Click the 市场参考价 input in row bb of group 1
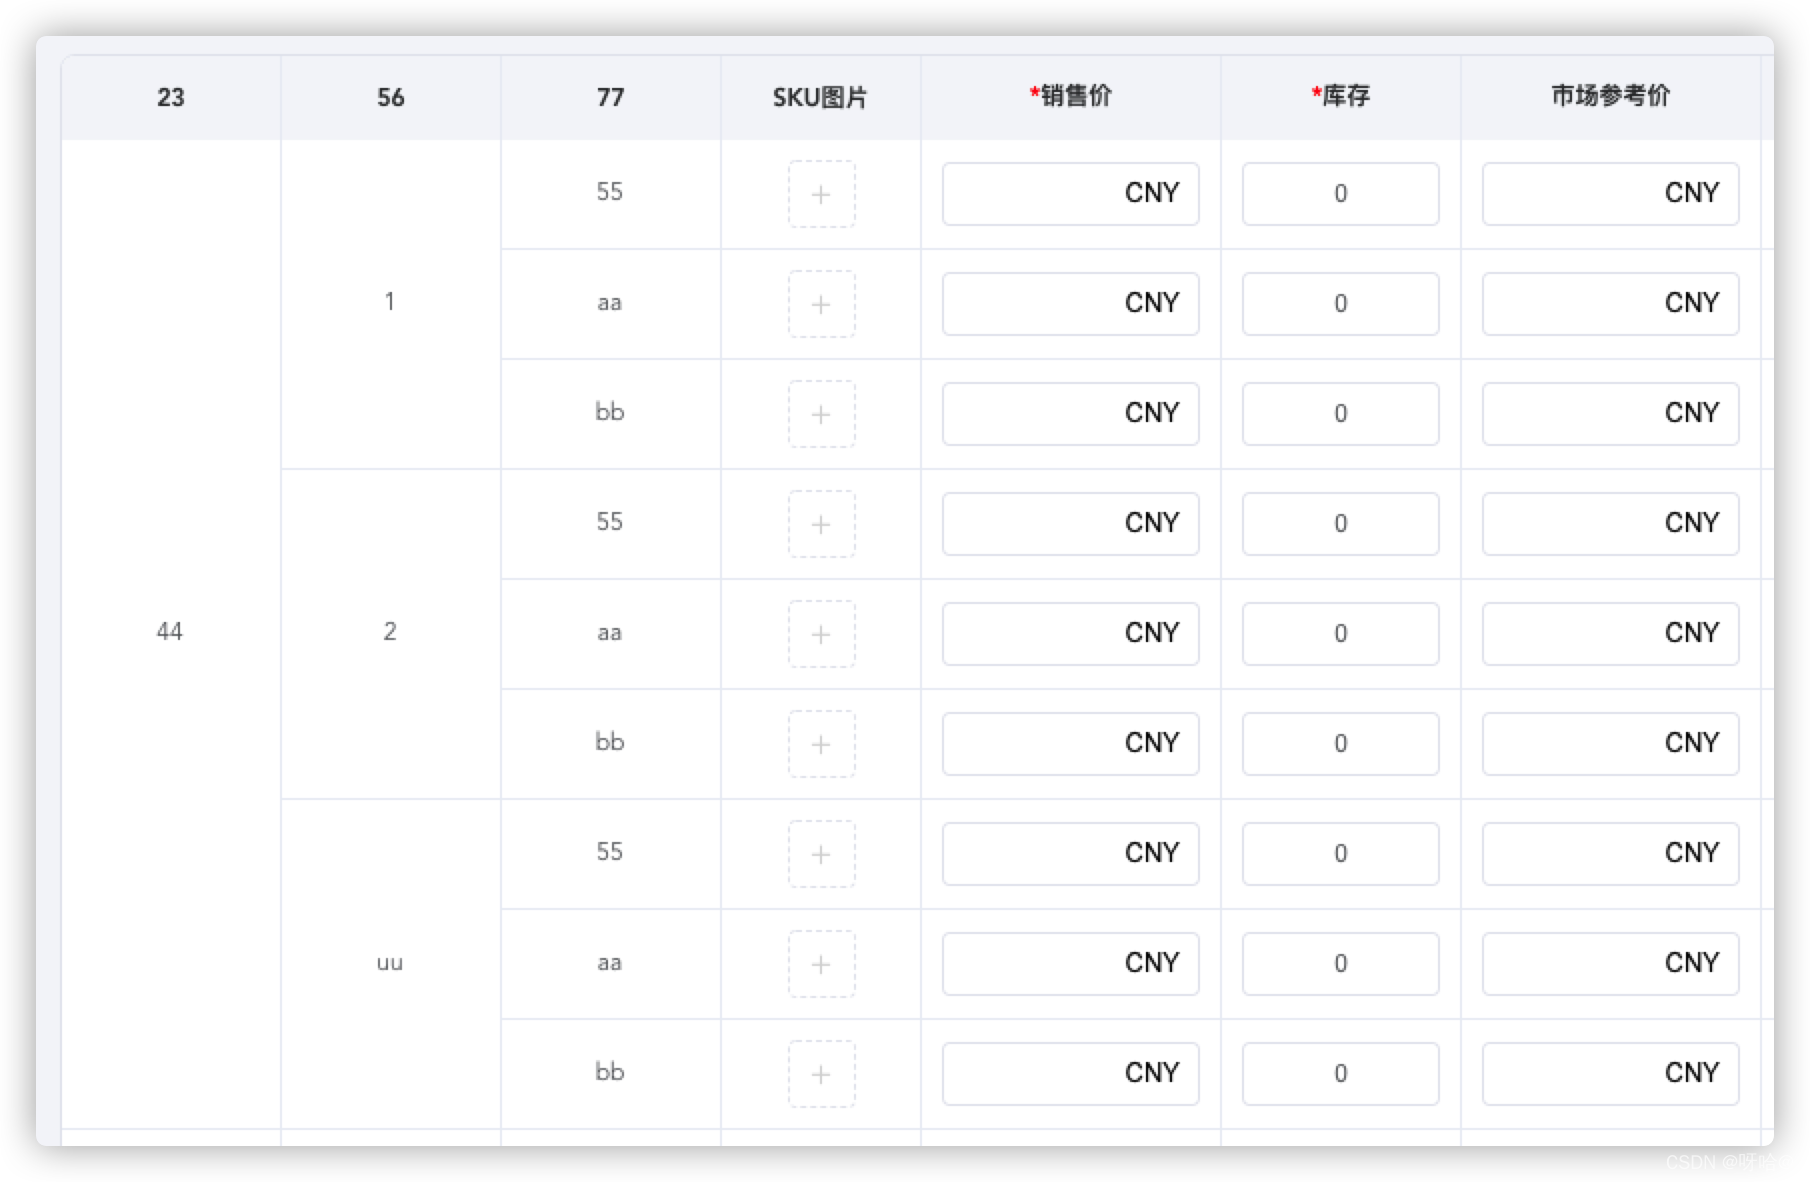Screen dimensions: 1810x1182 [1609, 413]
